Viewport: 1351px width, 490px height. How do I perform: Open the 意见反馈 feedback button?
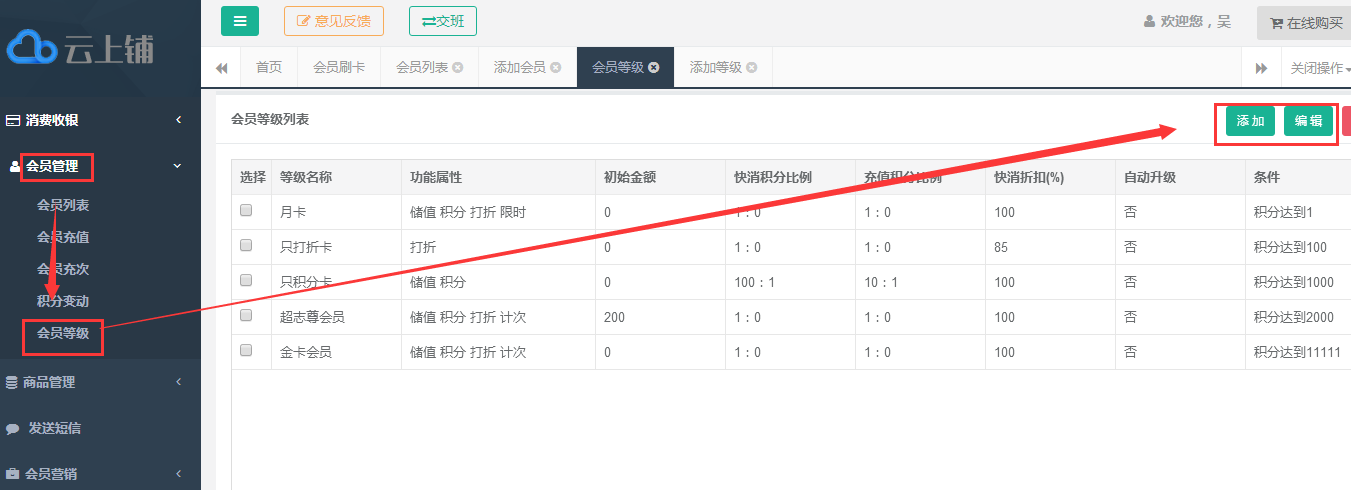(x=334, y=21)
